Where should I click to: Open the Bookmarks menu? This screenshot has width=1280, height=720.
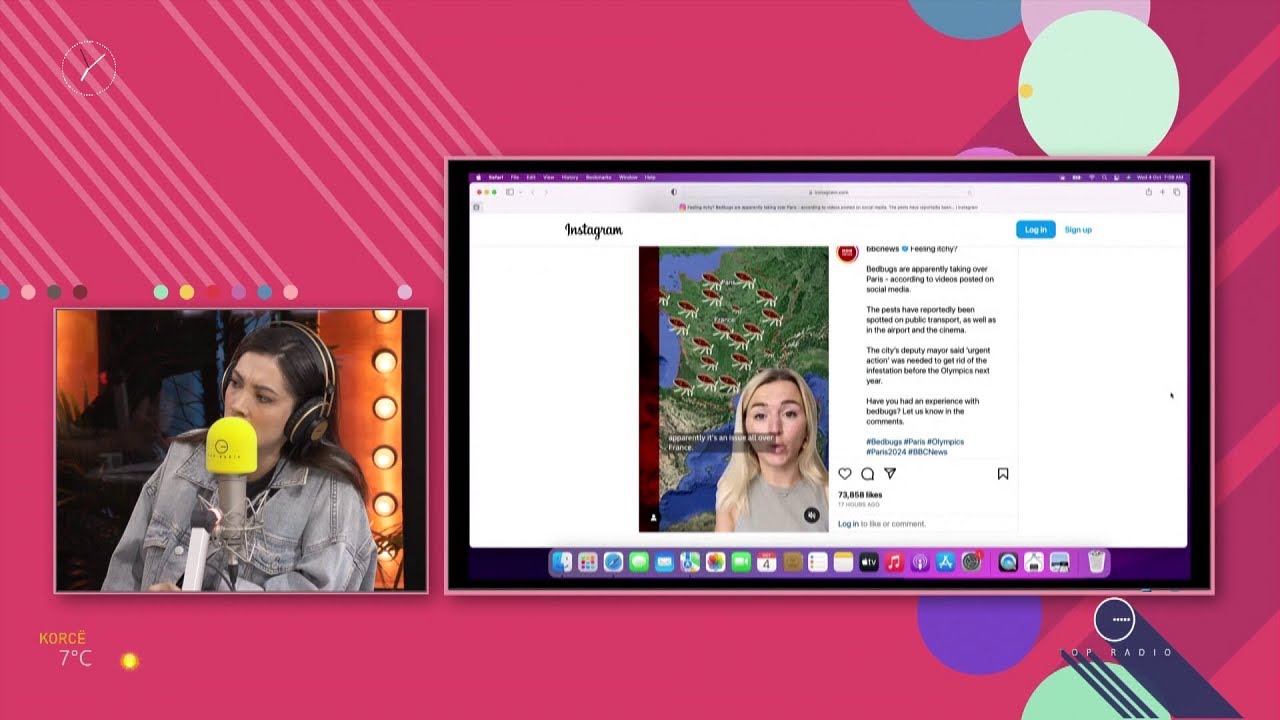(x=598, y=177)
